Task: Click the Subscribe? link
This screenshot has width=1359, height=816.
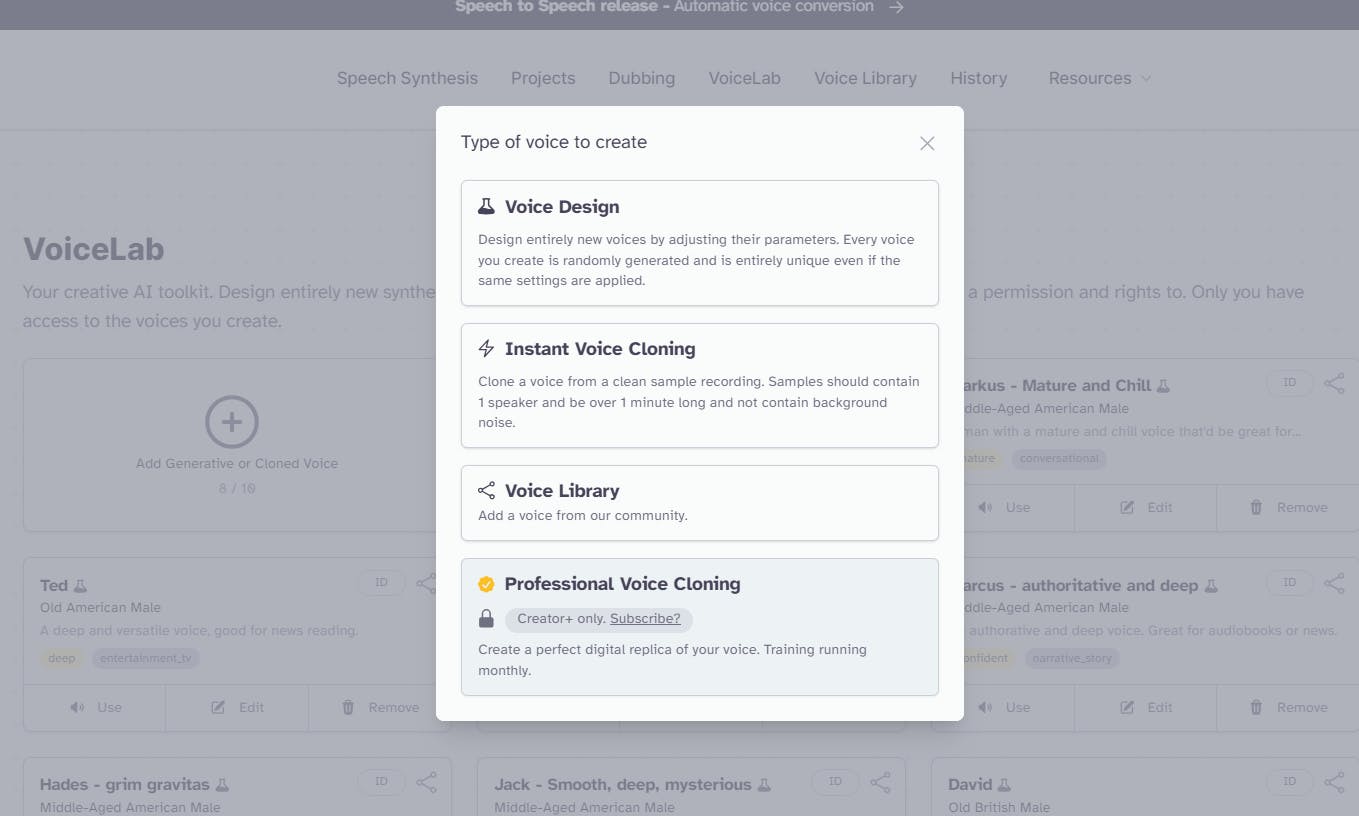Action: coord(645,619)
